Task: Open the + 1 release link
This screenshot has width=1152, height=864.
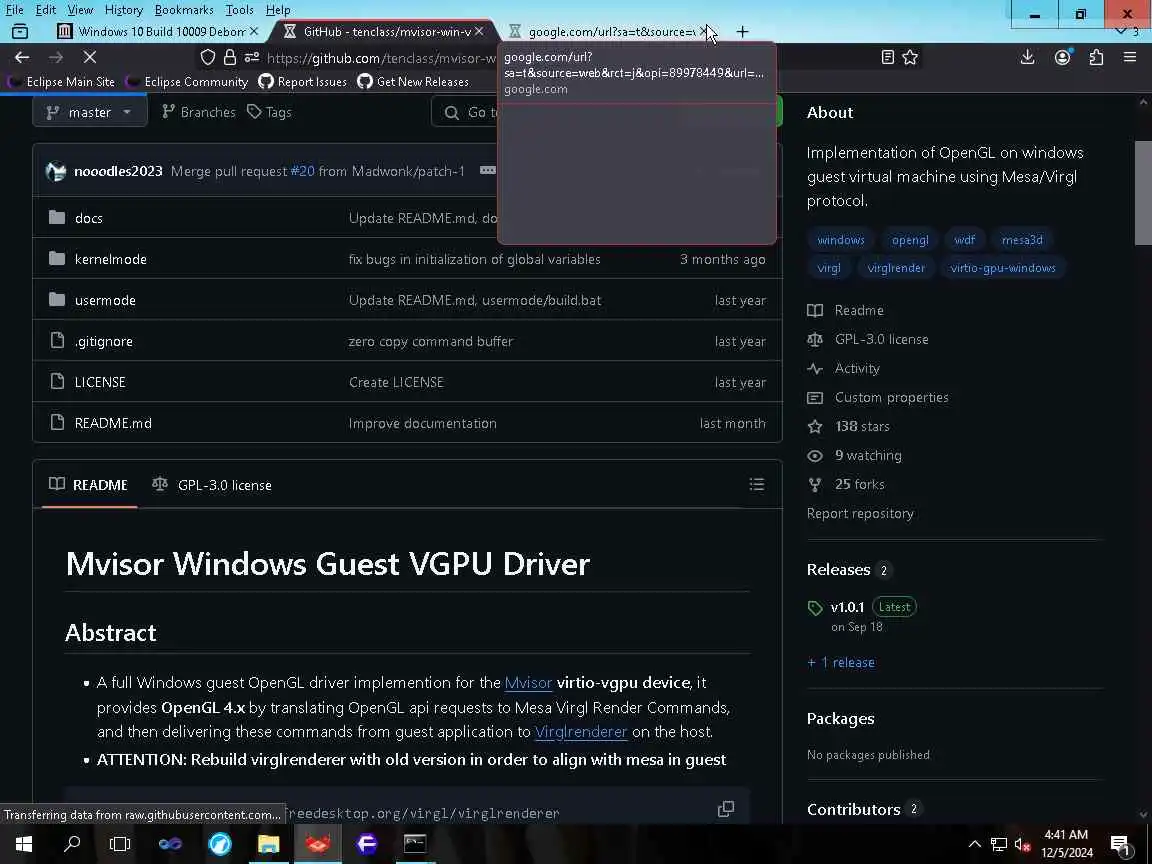Action: point(840,662)
